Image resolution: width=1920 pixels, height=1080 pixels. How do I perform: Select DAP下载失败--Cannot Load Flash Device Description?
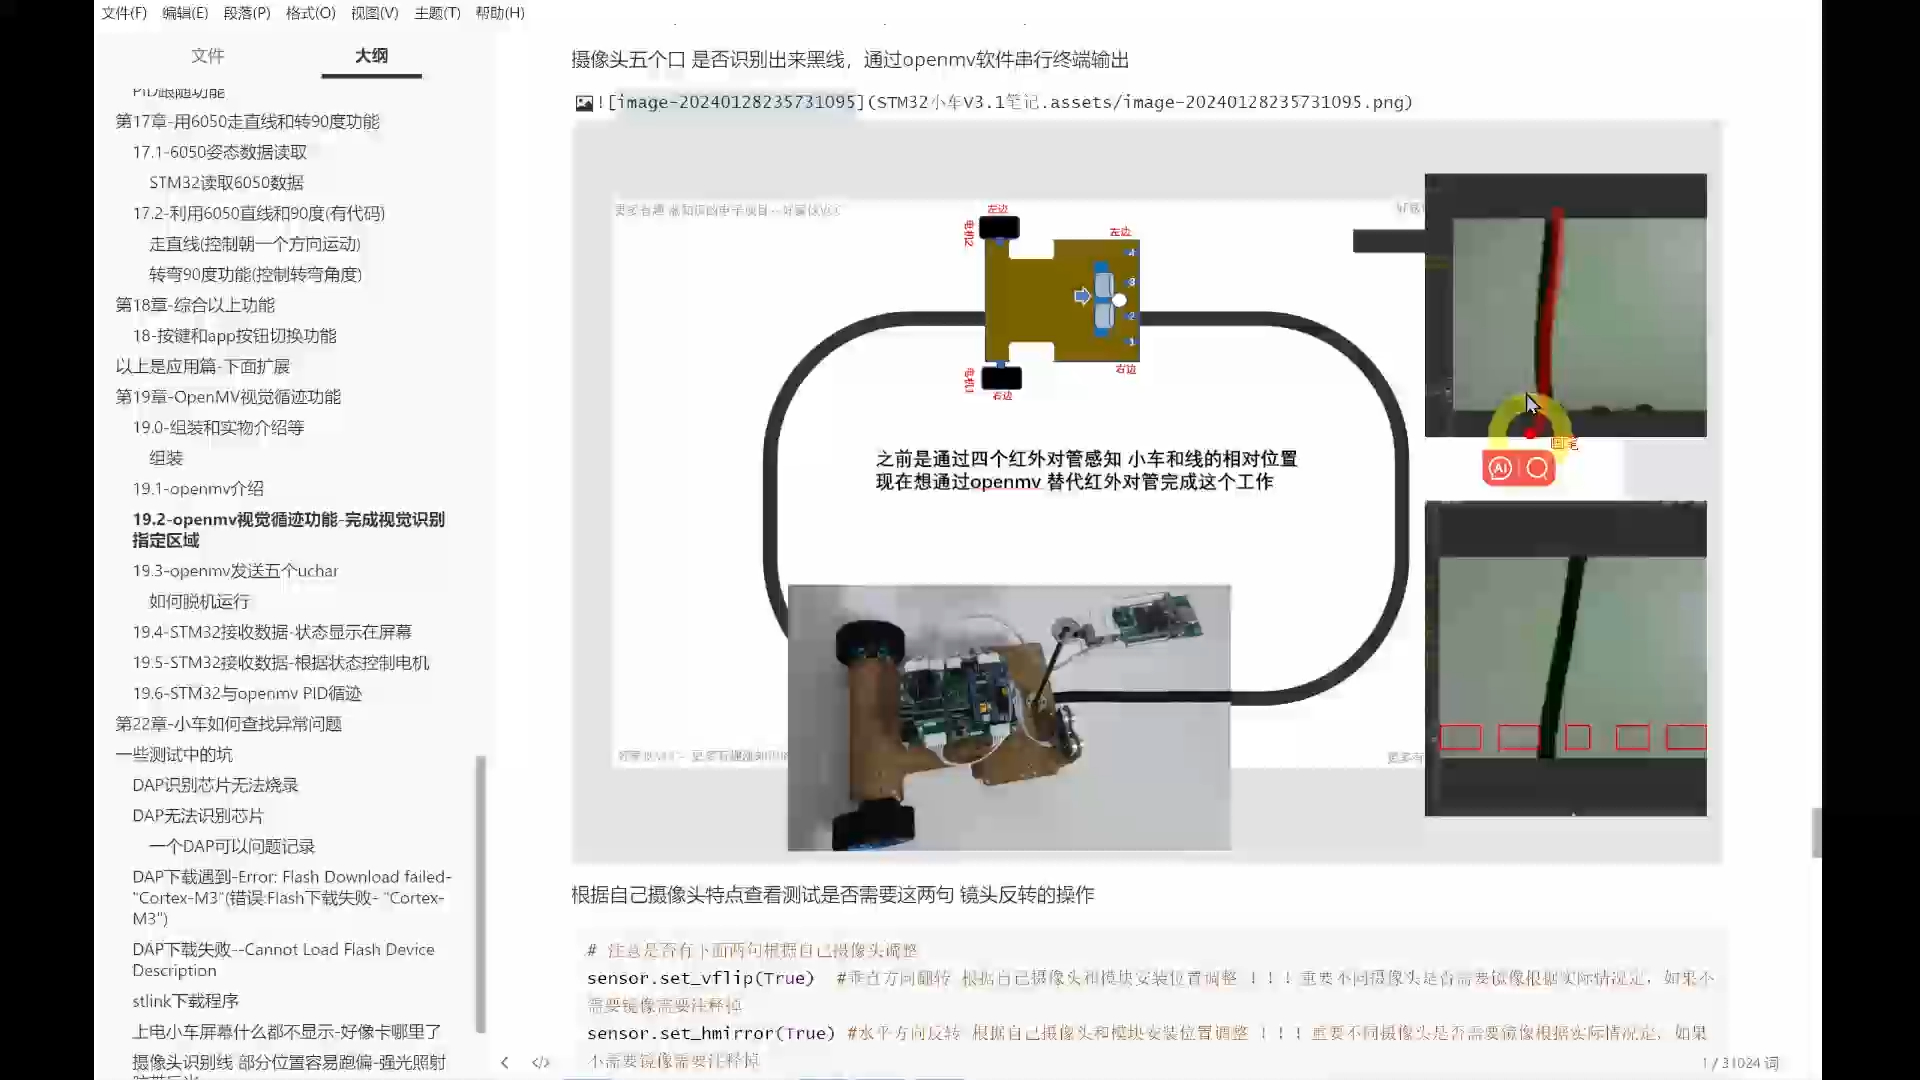[x=283, y=960]
